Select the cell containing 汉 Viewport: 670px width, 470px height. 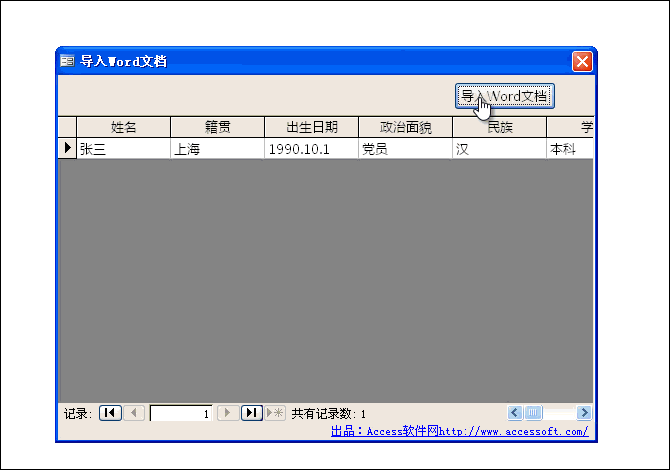click(x=500, y=148)
